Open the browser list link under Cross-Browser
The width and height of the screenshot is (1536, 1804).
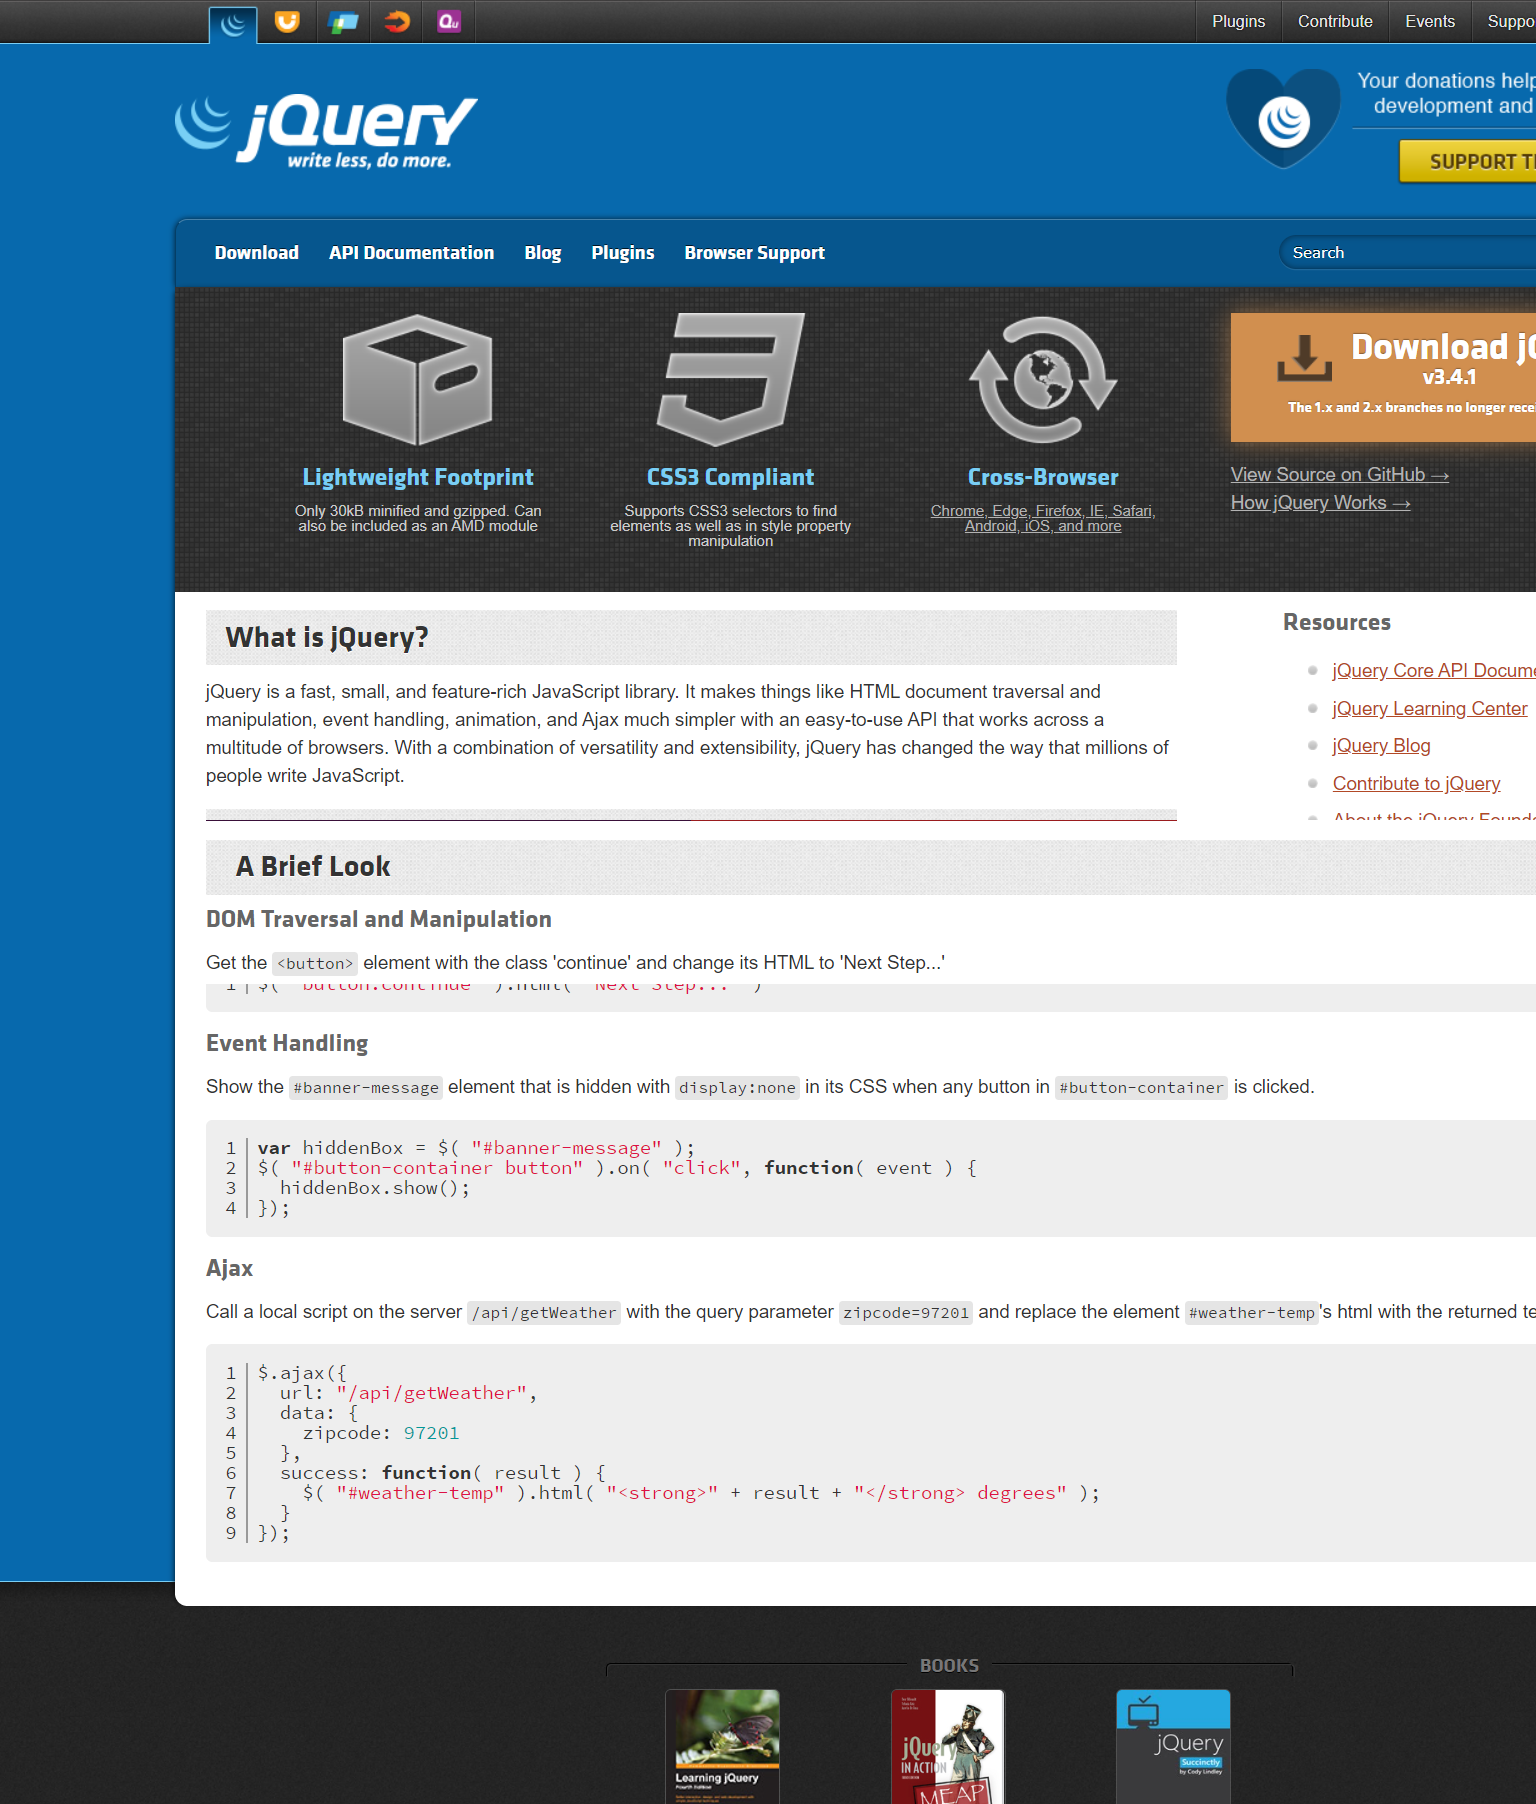tap(1043, 518)
